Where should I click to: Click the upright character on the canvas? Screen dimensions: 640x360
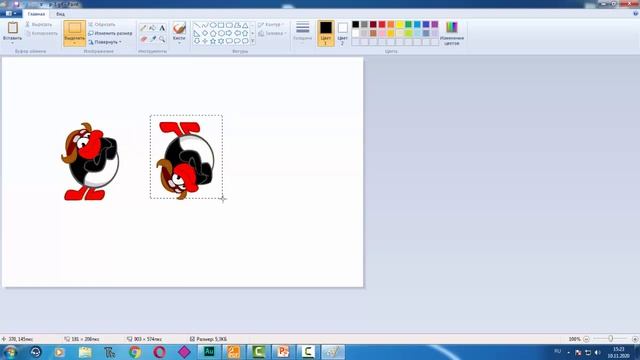90,162
